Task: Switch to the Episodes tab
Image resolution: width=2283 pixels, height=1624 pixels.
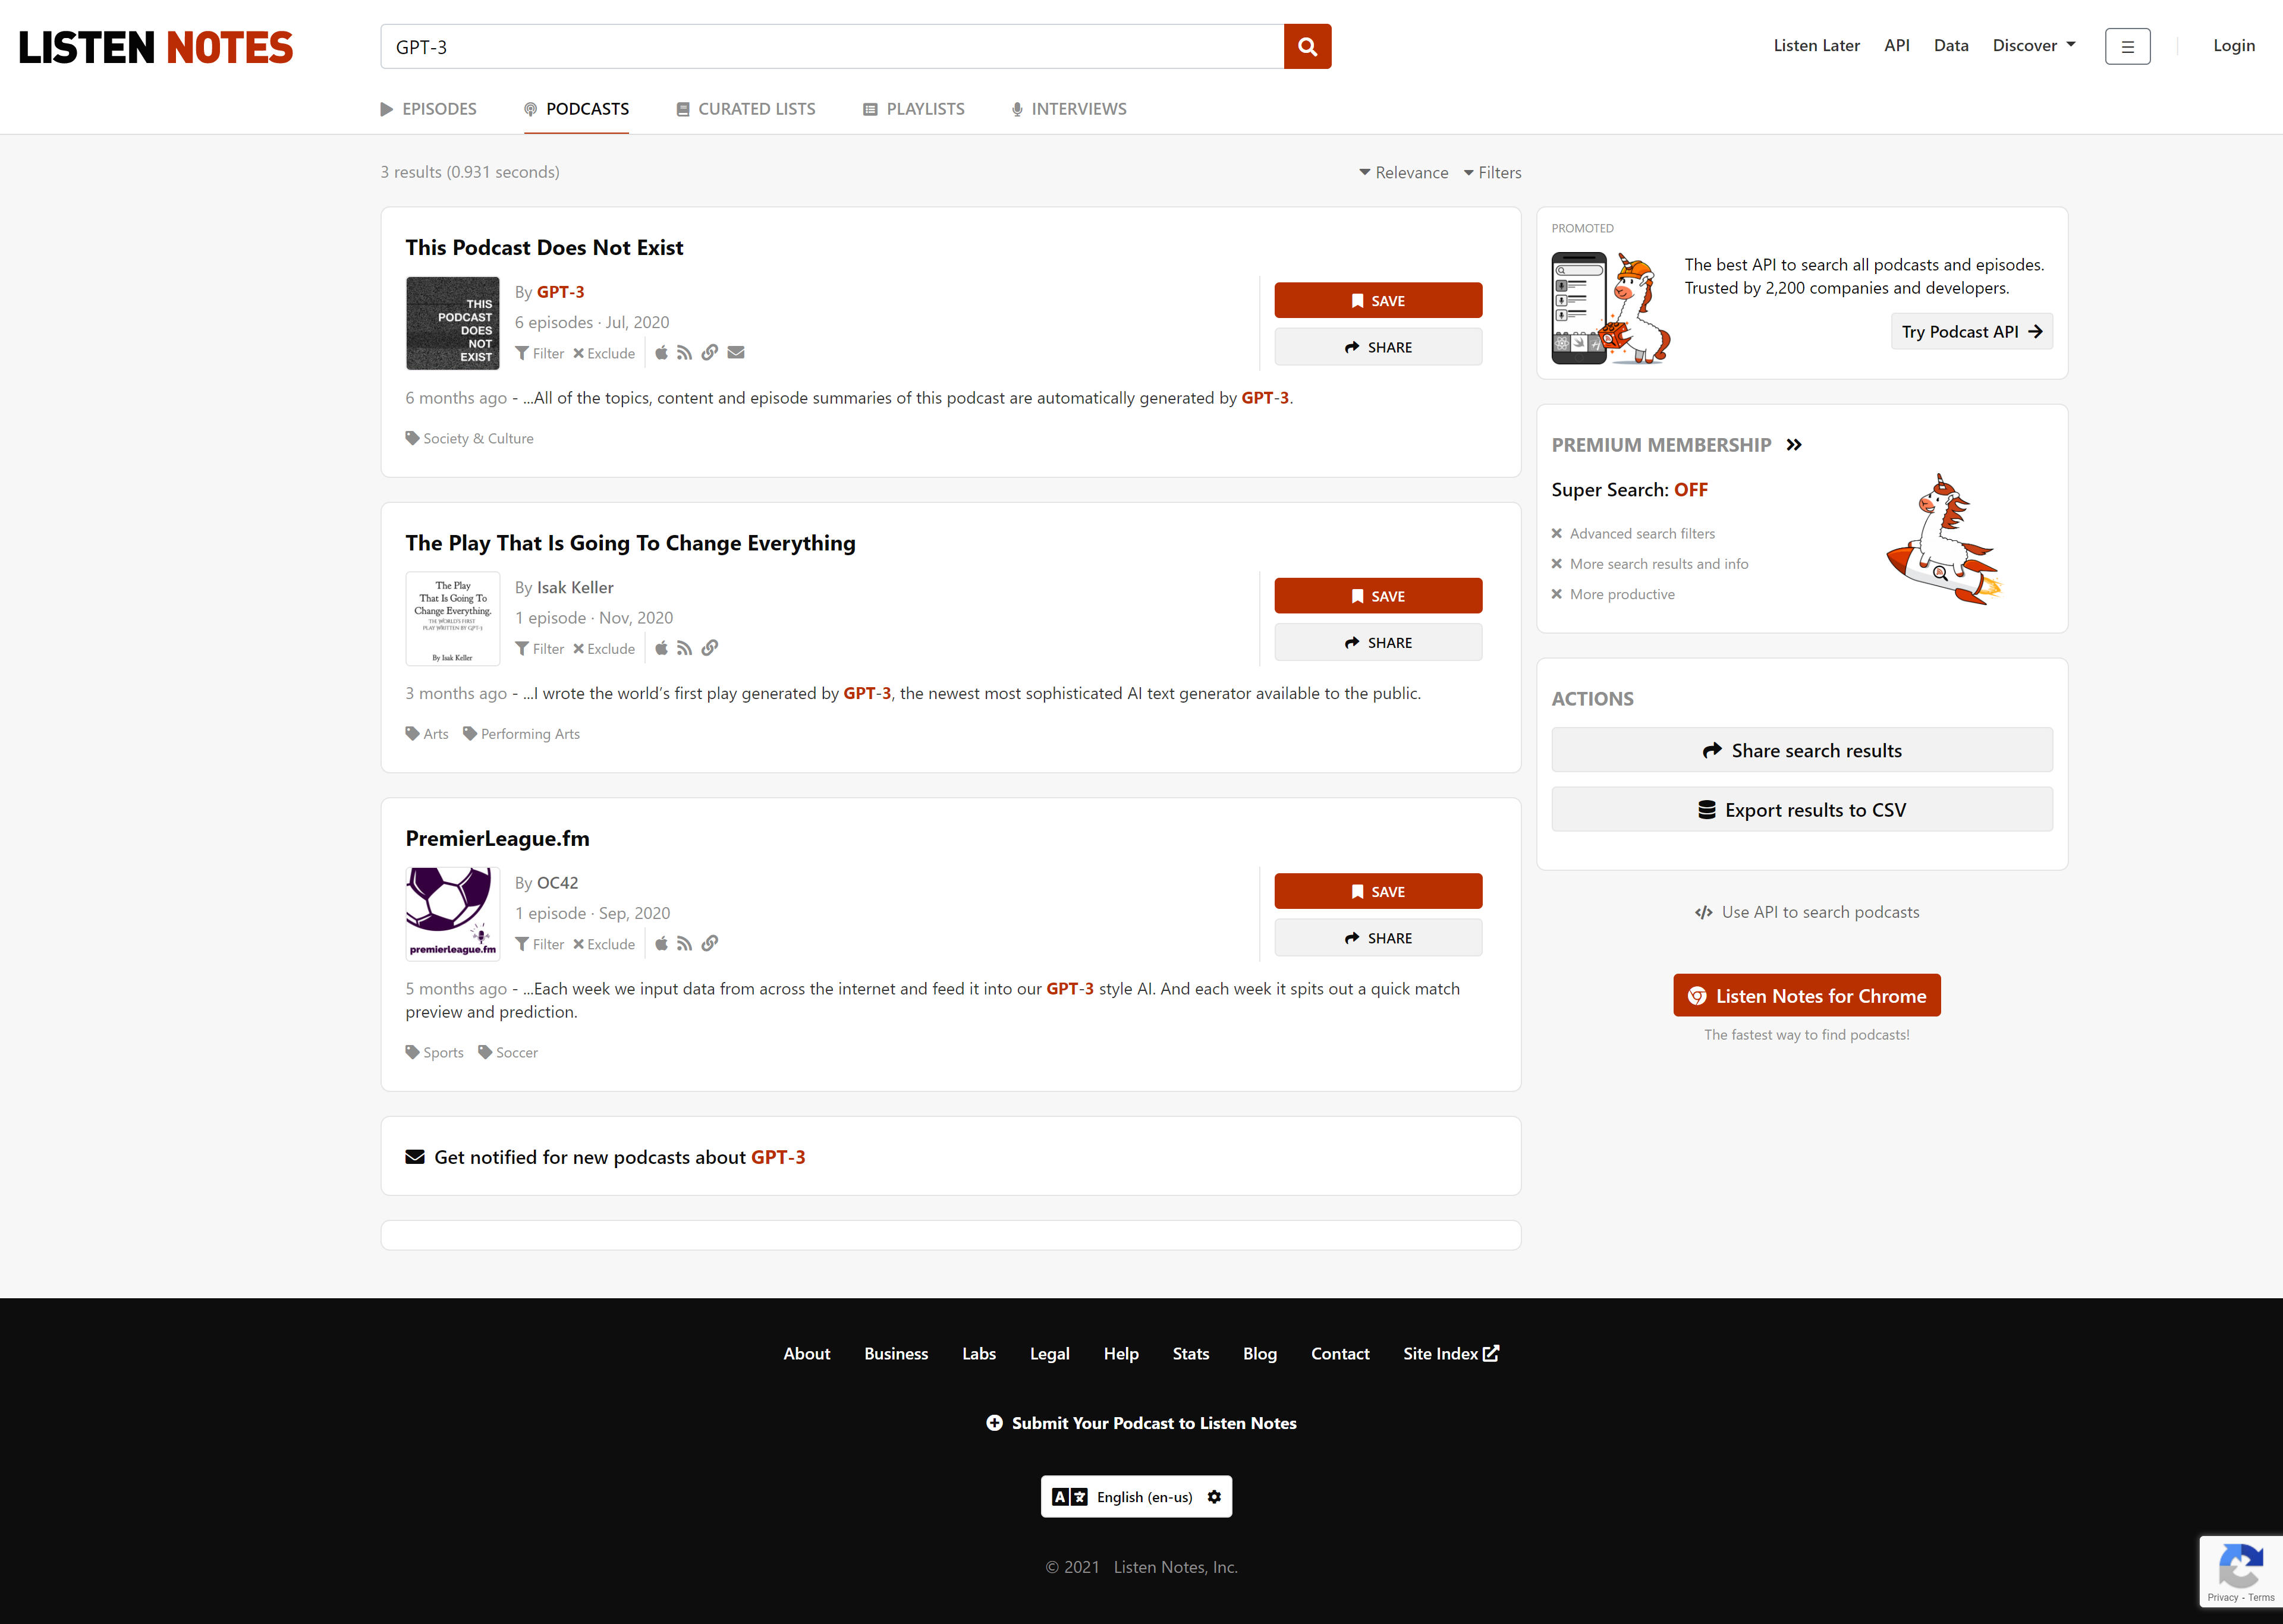Action: point(429,109)
